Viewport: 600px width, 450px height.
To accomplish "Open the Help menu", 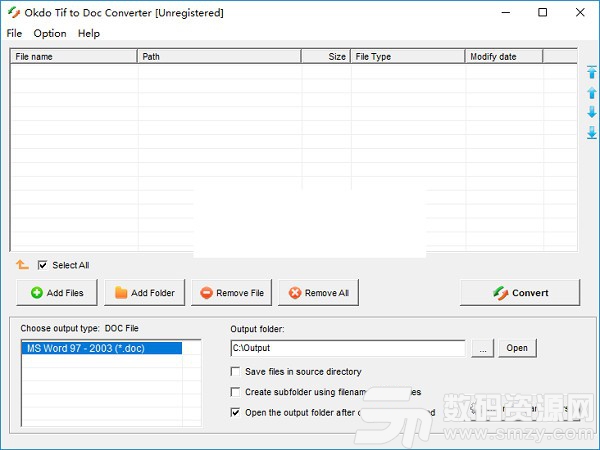I will coord(89,33).
